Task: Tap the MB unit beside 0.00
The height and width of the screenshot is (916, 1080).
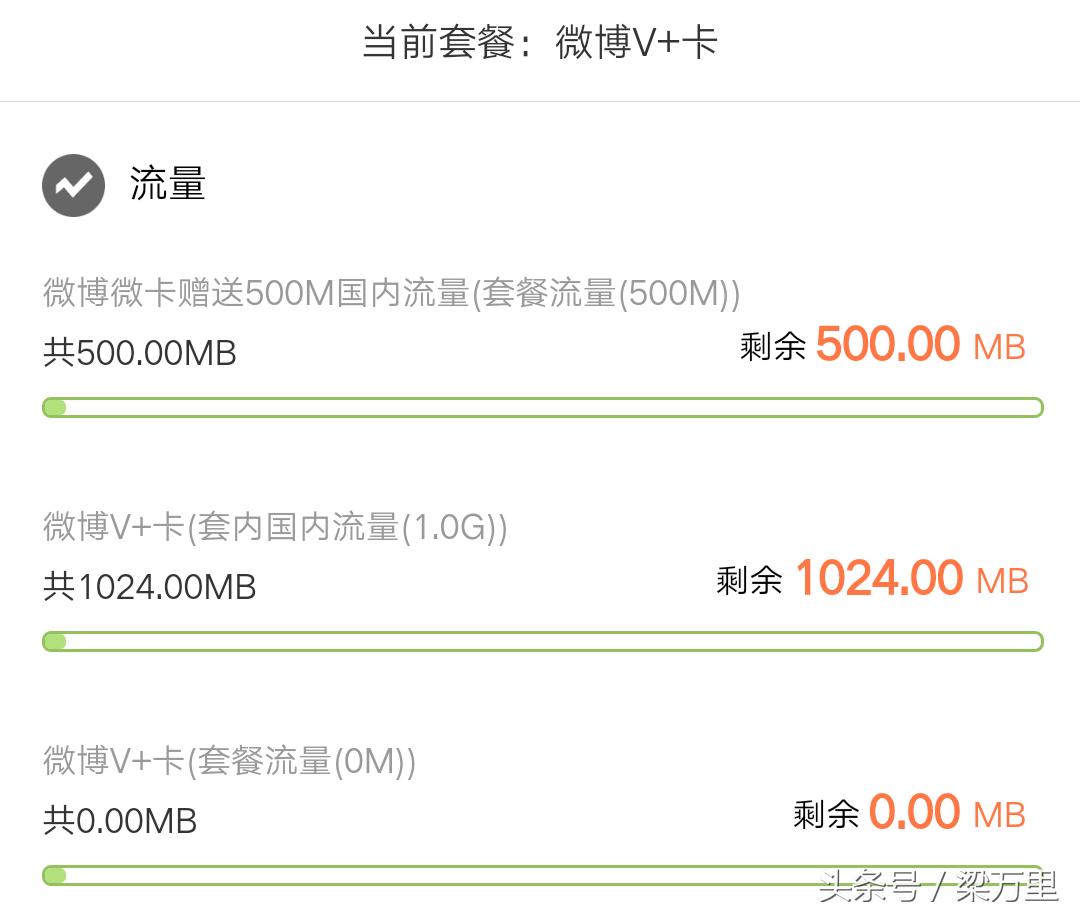Action: click(x=999, y=815)
